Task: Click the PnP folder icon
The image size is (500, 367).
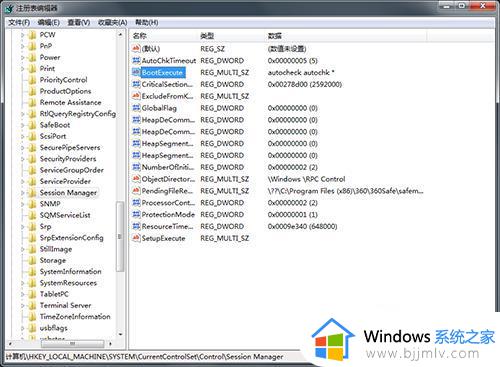Action: pos(32,46)
